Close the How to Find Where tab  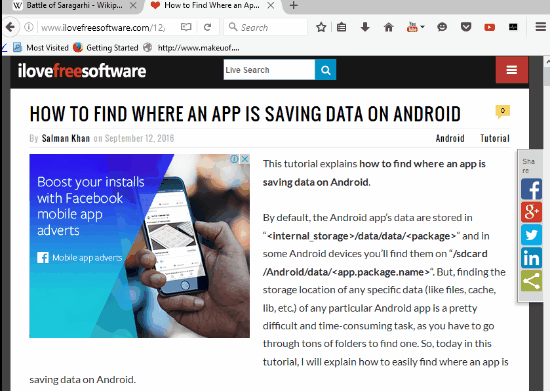click(x=270, y=6)
